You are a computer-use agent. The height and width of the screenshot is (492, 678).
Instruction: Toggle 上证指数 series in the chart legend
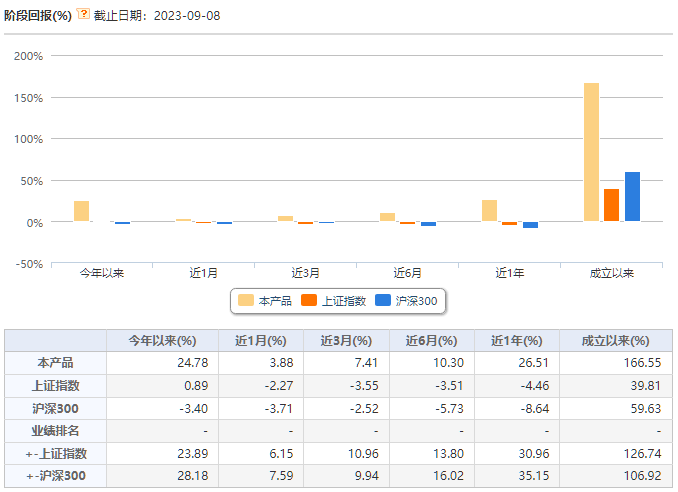coord(333,300)
